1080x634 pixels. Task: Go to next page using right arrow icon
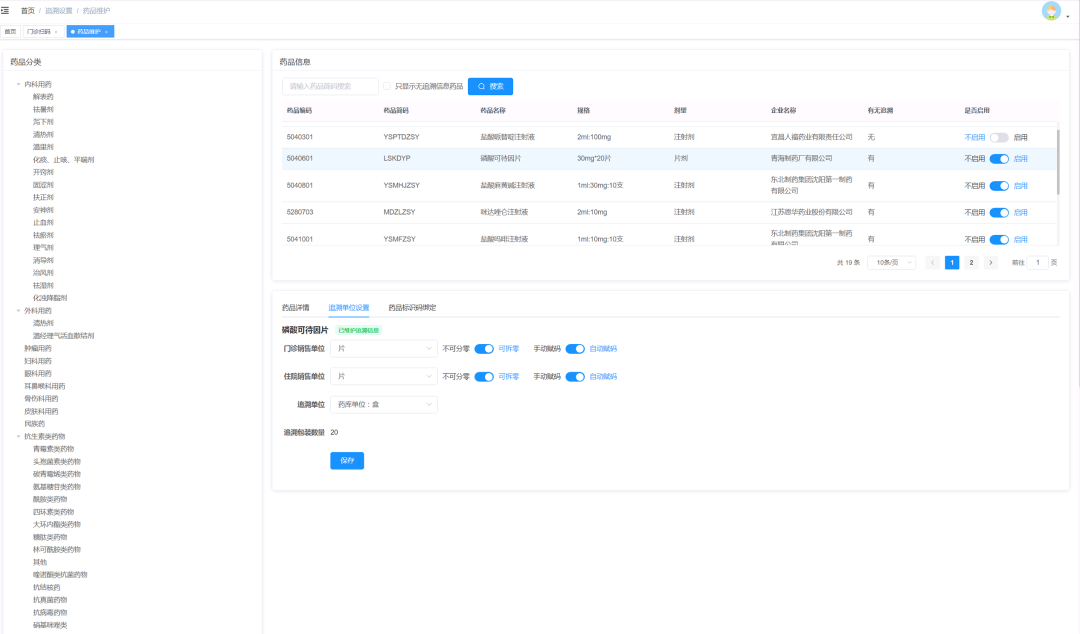990,262
